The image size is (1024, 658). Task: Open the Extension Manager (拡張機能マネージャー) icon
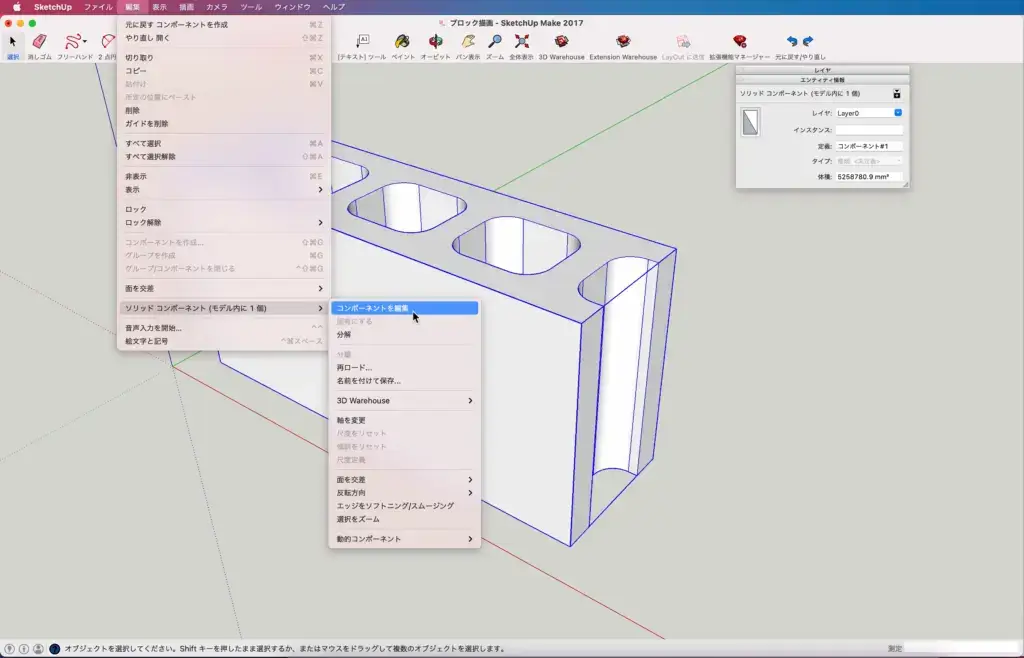(x=739, y=43)
